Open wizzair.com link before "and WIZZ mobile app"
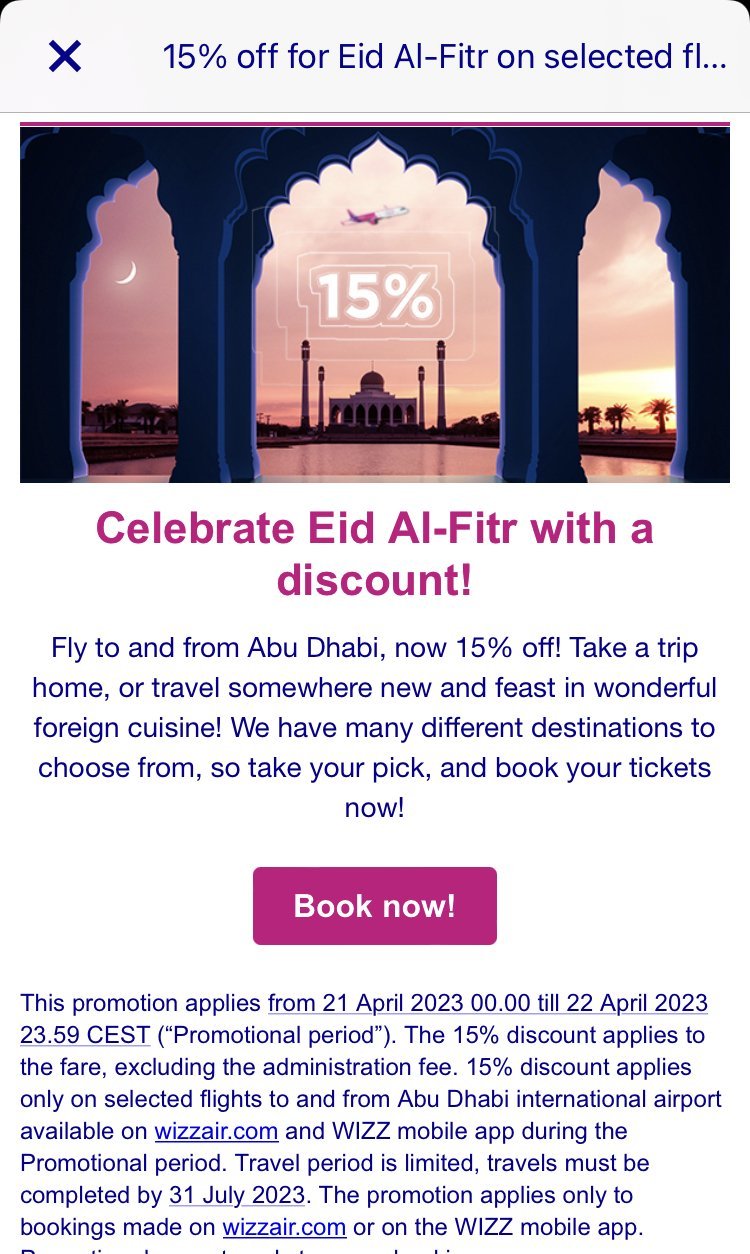 click(216, 1131)
